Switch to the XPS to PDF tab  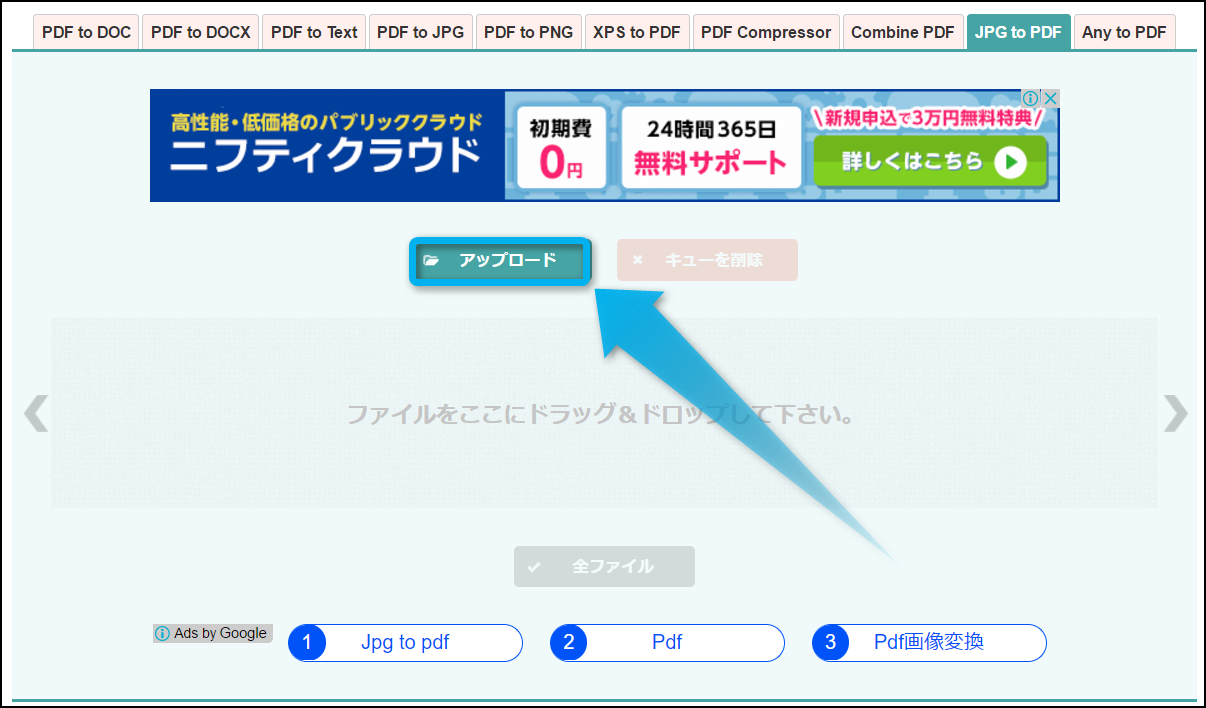pos(636,32)
